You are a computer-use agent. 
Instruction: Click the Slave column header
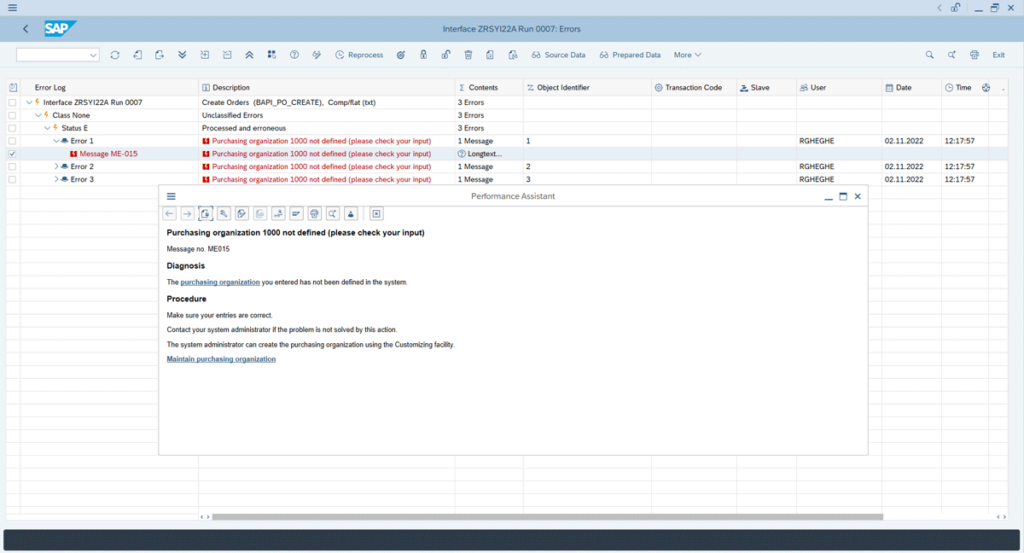tap(767, 87)
